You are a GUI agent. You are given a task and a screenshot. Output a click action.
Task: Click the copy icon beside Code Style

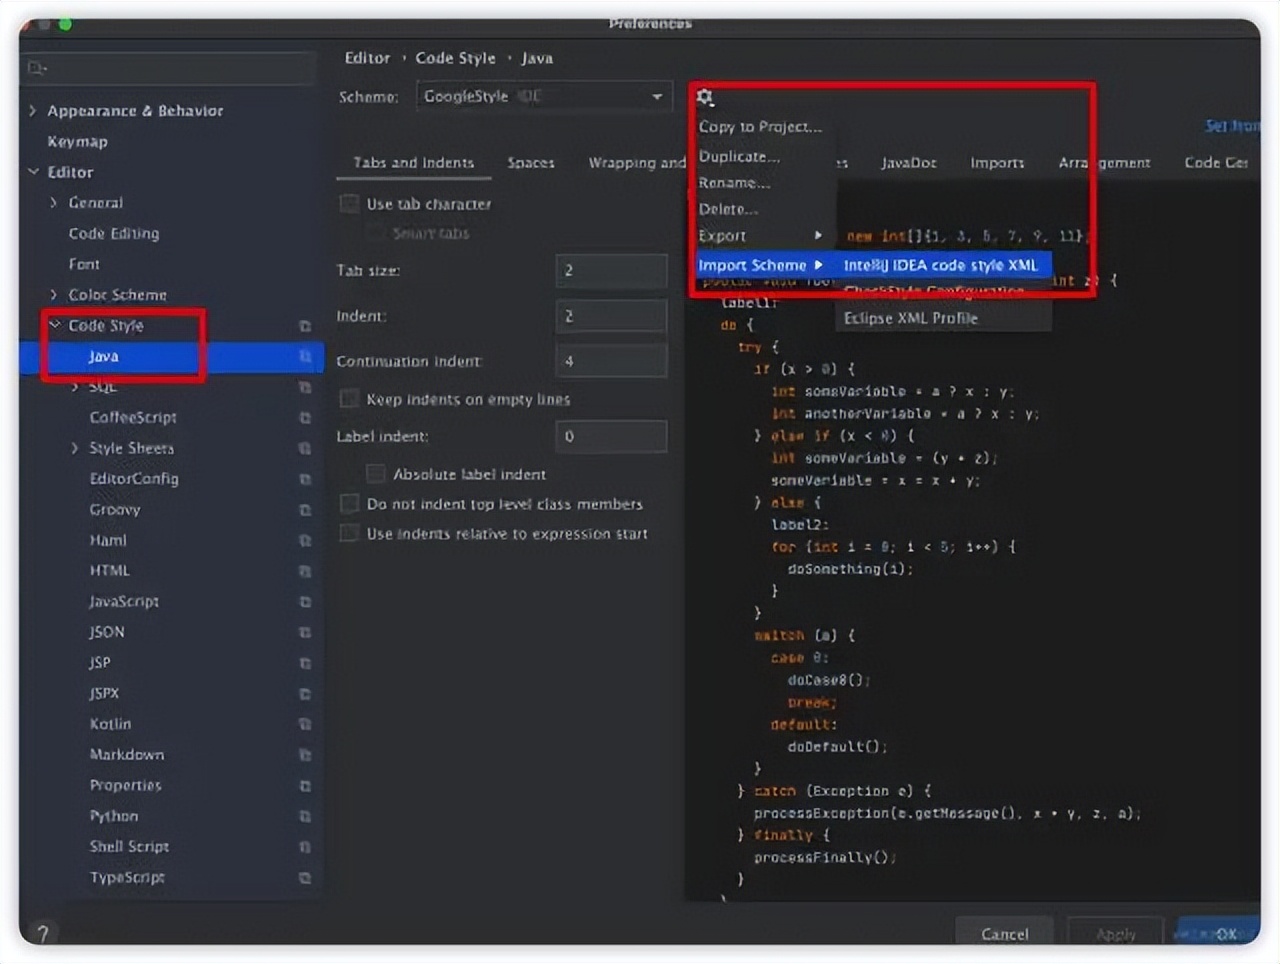305,326
